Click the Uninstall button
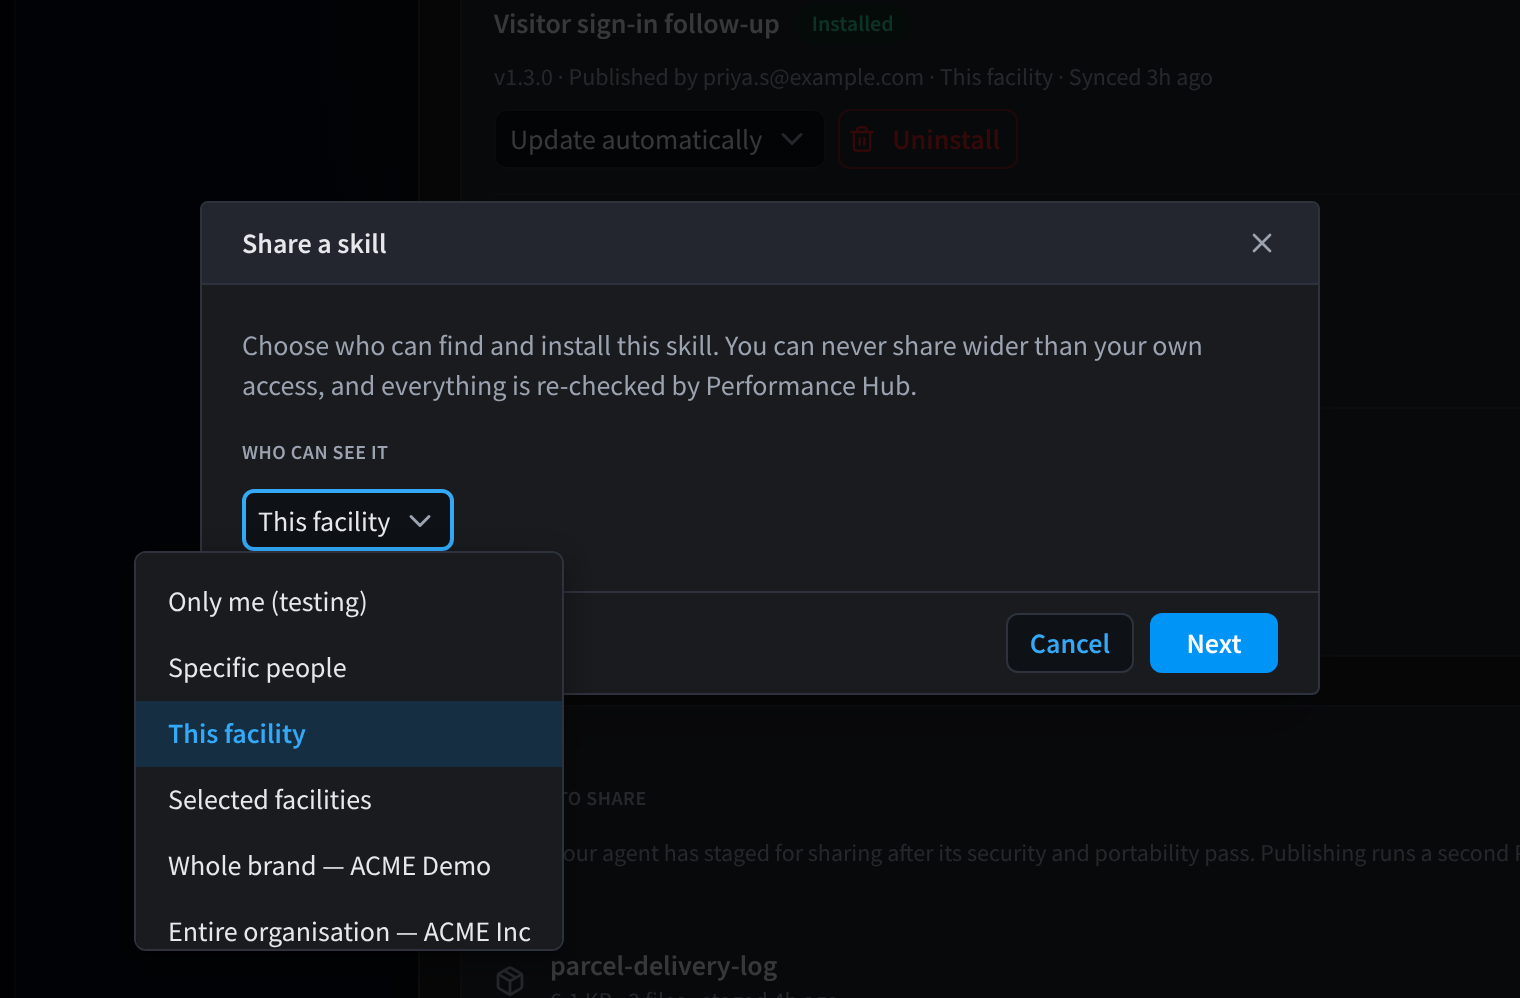This screenshot has height=998, width=1520. click(x=927, y=139)
